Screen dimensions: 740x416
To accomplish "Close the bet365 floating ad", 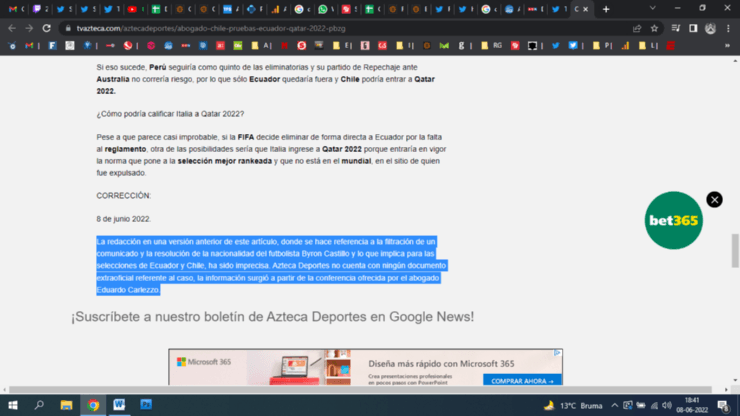I will pos(714,199).
